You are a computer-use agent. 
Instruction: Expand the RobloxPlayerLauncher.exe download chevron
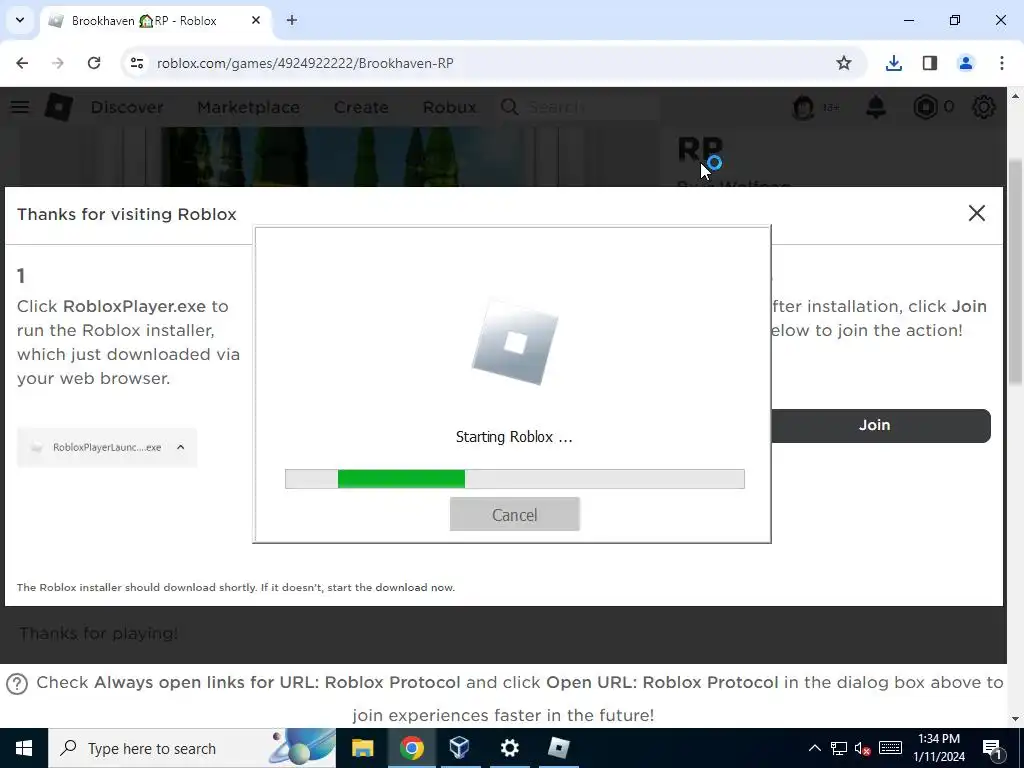tap(181, 447)
